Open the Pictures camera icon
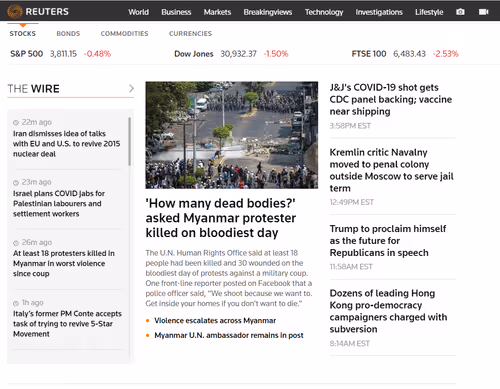Viewport: 500px width, 389px height. (460, 12)
